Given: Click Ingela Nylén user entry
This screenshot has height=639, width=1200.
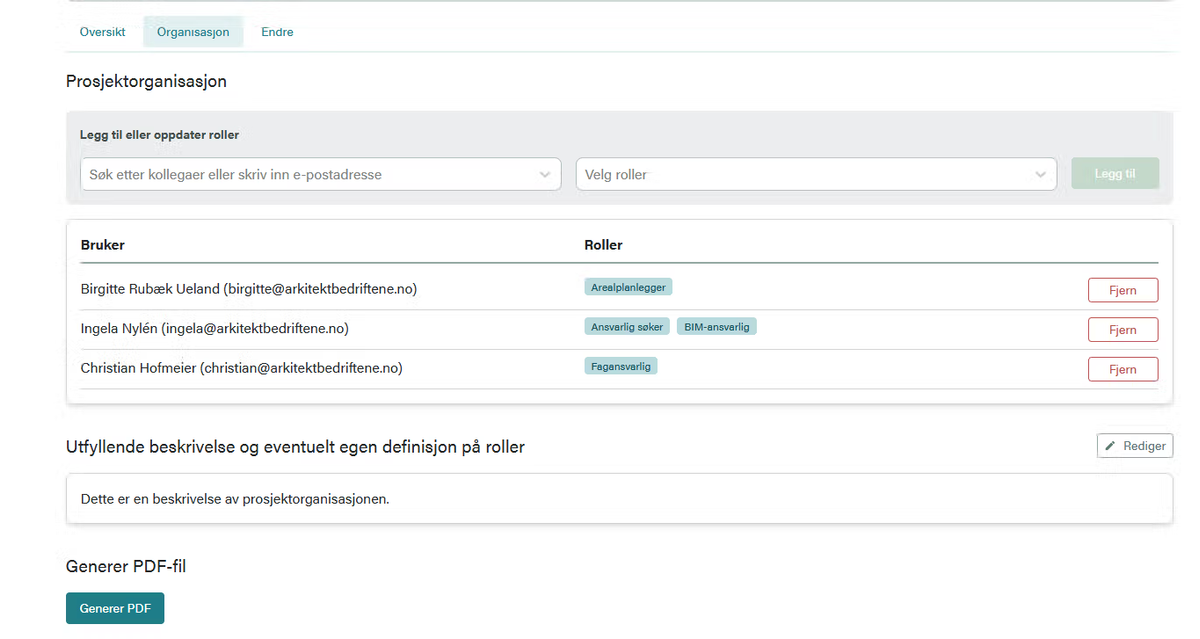Looking at the screenshot, I should click(x=215, y=328).
